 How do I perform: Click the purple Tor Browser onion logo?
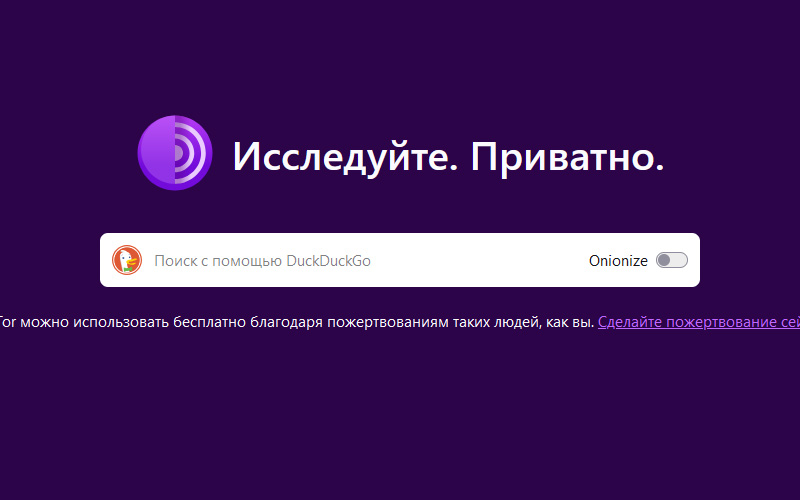tap(175, 153)
